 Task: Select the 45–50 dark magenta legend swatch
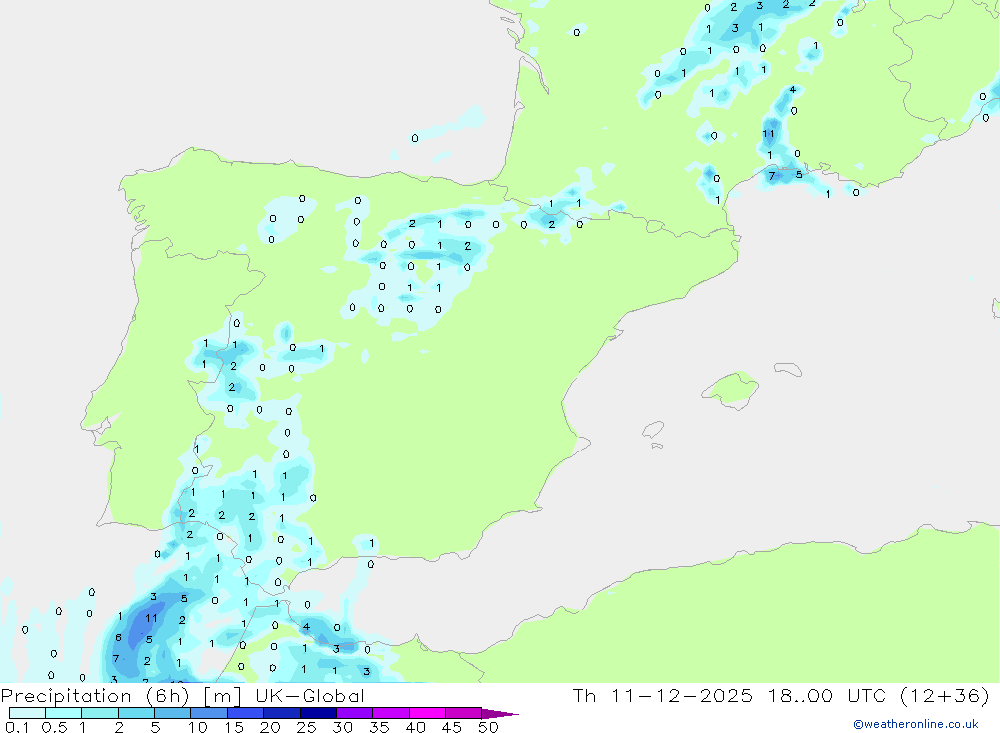[464, 713]
